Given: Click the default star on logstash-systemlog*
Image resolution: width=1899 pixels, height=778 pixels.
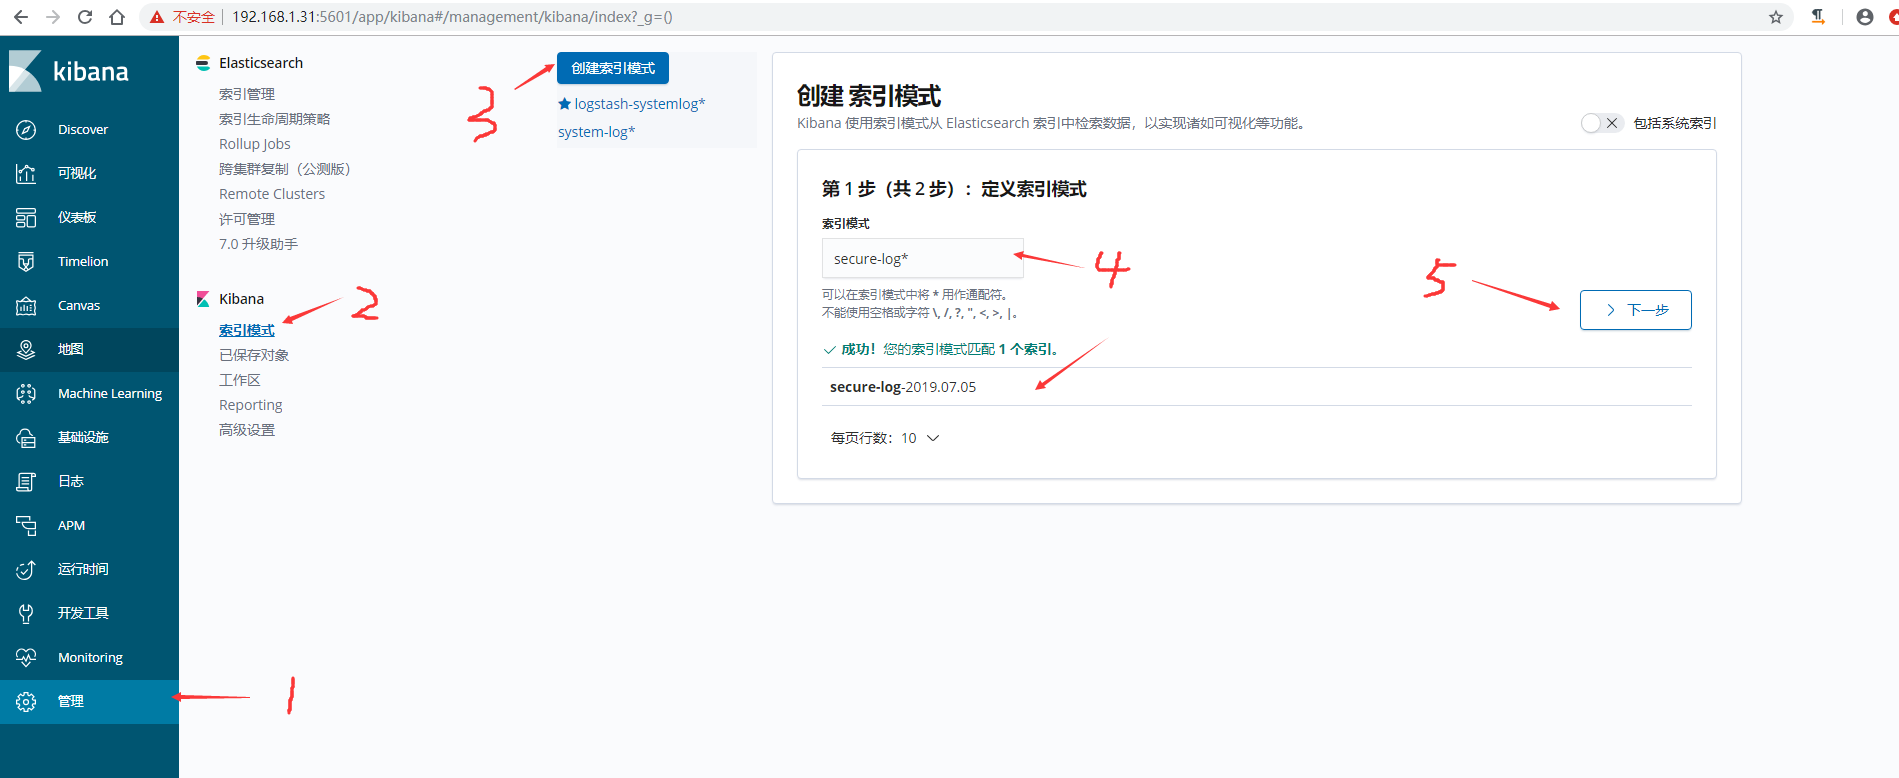Looking at the screenshot, I should 564,104.
